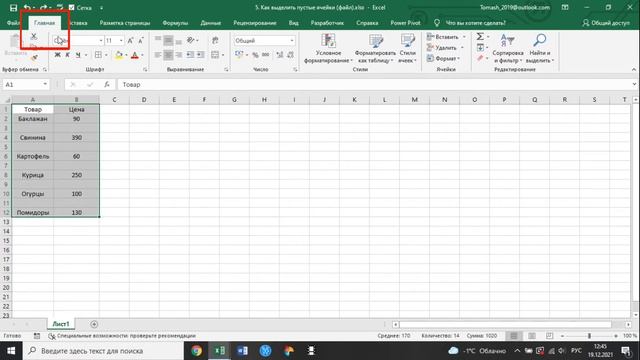Open the Формат cells dropdown

tap(443, 58)
